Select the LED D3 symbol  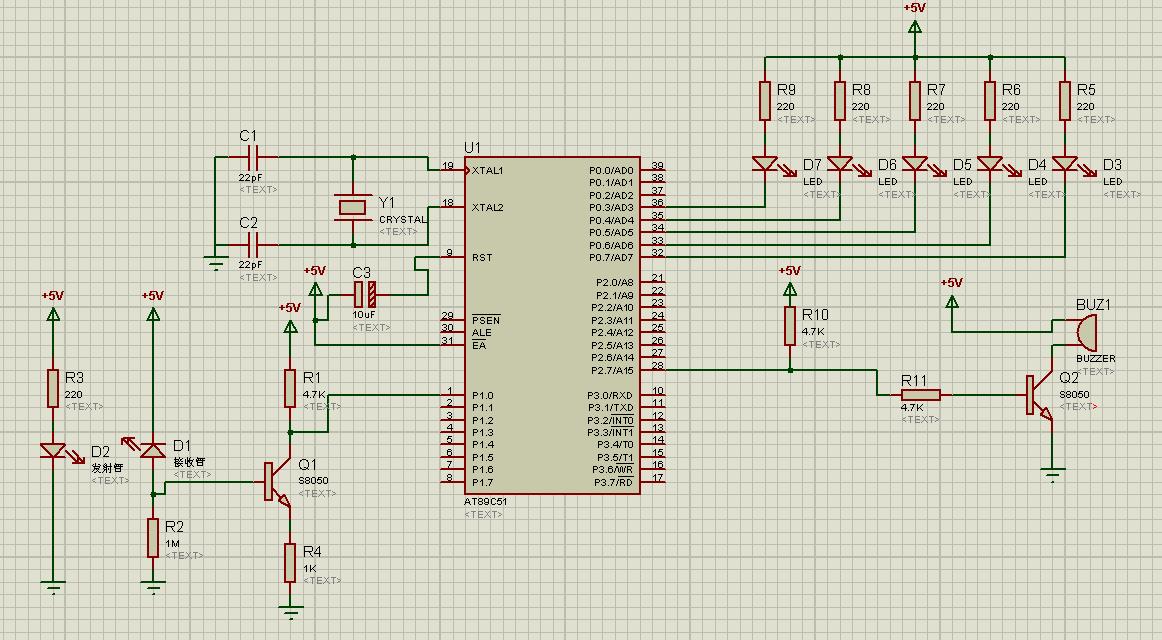(1065, 164)
